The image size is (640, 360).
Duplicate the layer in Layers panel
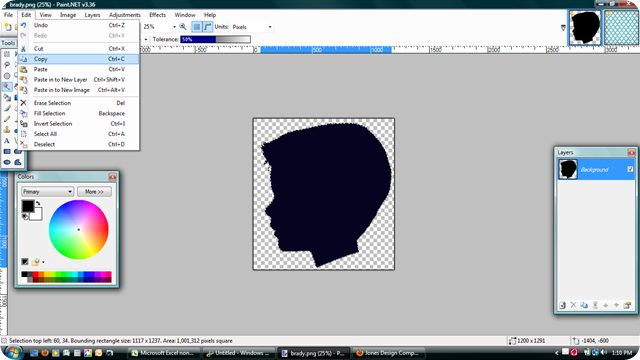(584, 305)
